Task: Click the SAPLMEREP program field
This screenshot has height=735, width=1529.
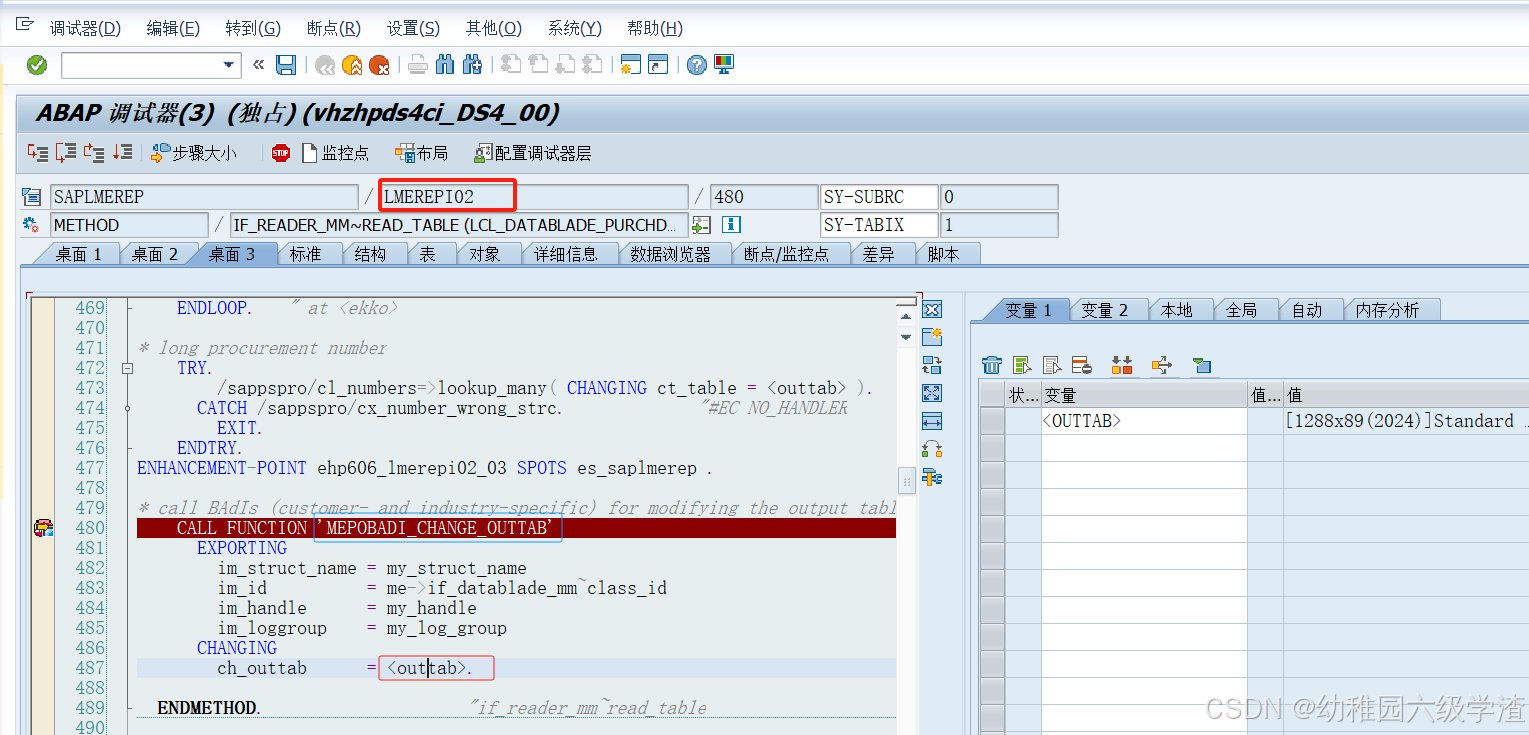Action: [204, 197]
